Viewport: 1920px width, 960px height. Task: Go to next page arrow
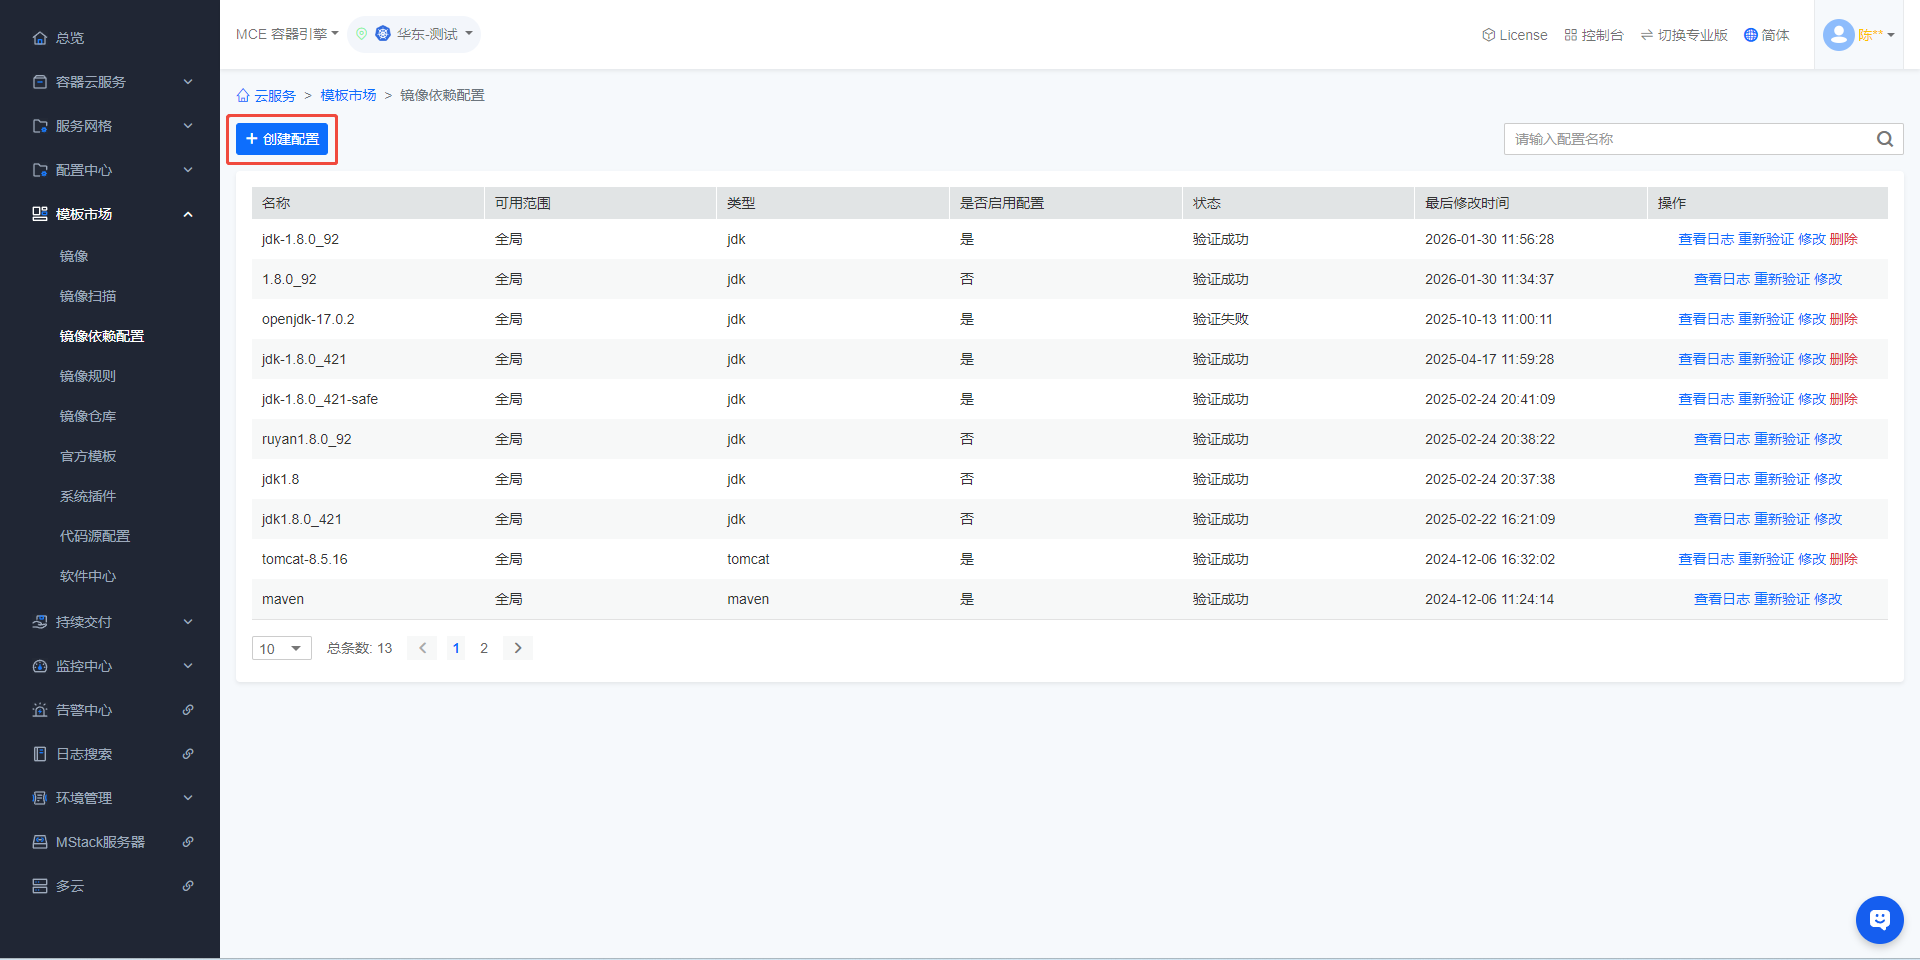[x=518, y=648]
